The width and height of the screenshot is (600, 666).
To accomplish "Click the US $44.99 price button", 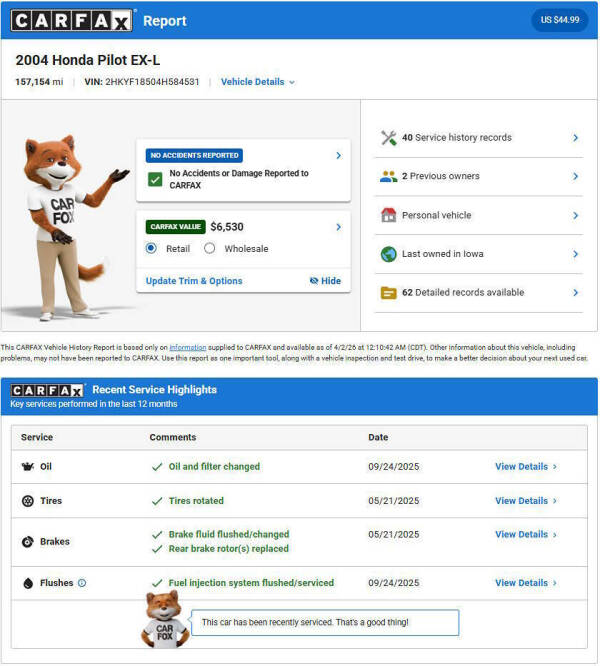I will [x=560, y=20].
